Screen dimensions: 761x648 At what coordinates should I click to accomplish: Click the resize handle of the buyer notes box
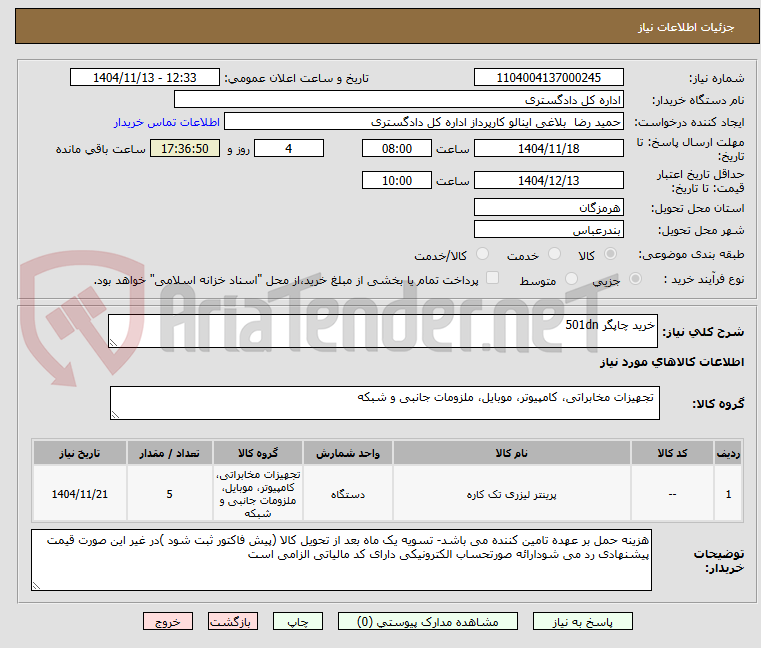36,586
